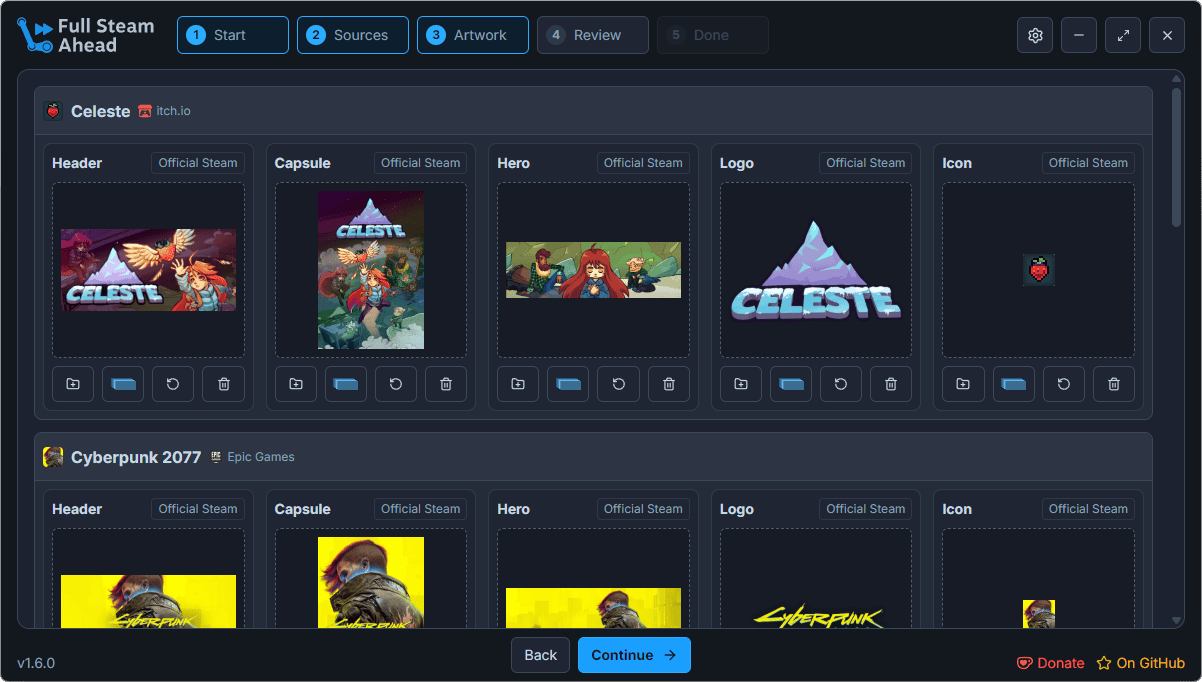Viewport: 1202px width, 682px height.
Task: Open the Donate link
Action: [1051, 663]
